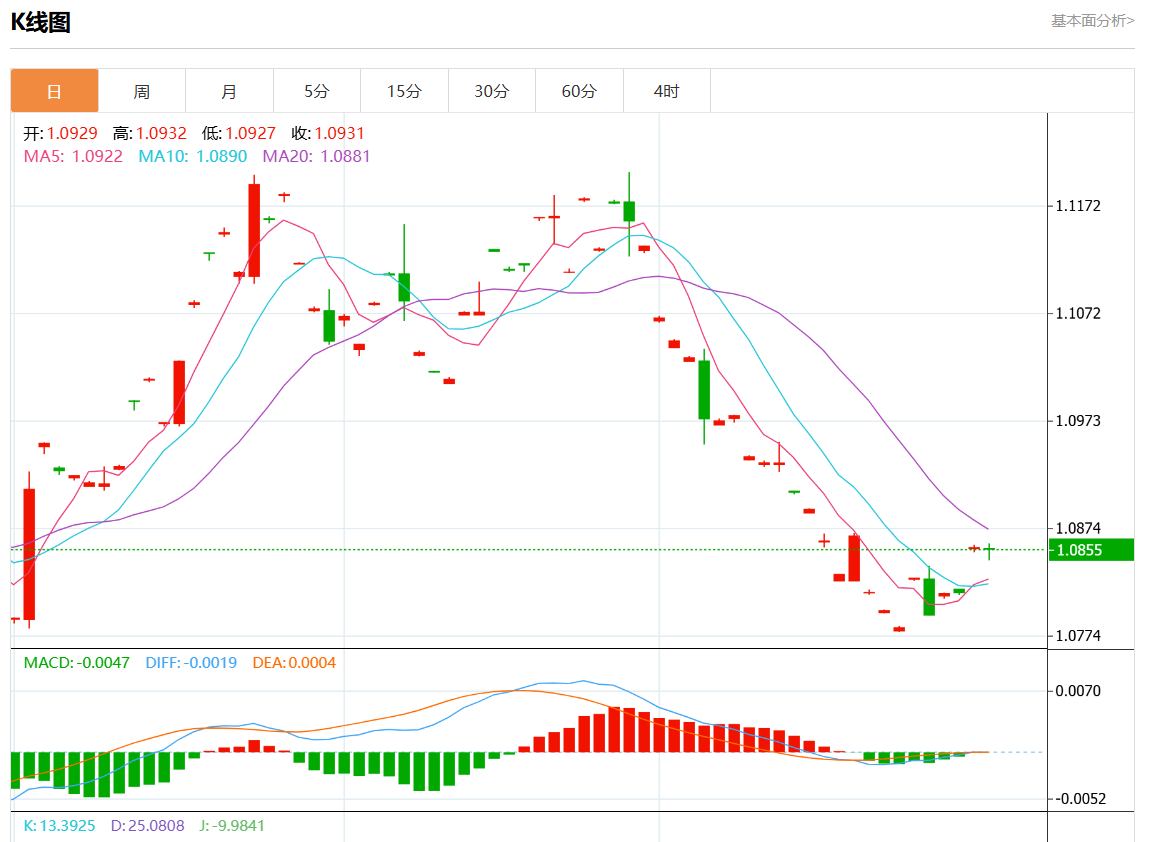Select the DIFF value label
The width and height of the screenshot is (1162, 842).
click(191, 662)
